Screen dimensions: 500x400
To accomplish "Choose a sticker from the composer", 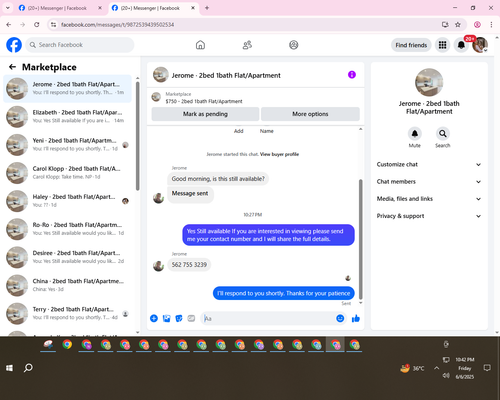I will click(x=179, y=318).
